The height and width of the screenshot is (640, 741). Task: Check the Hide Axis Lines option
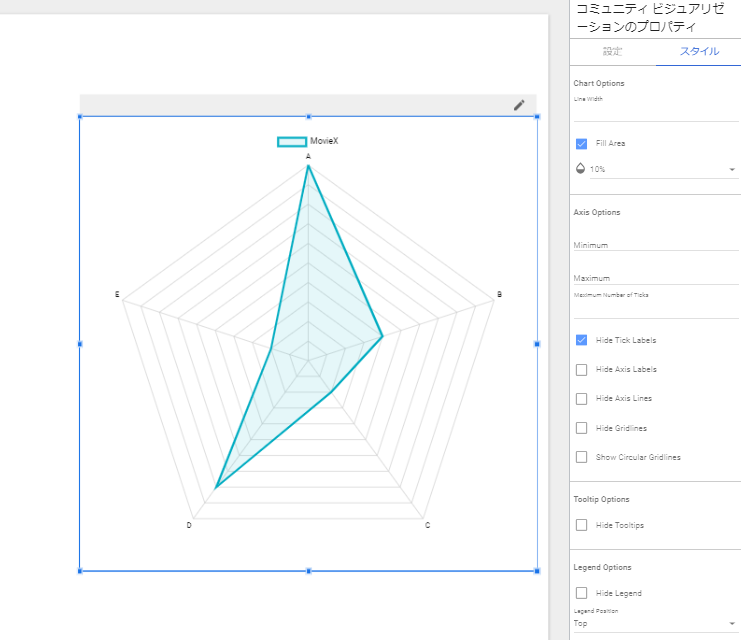tap(582, 399)
